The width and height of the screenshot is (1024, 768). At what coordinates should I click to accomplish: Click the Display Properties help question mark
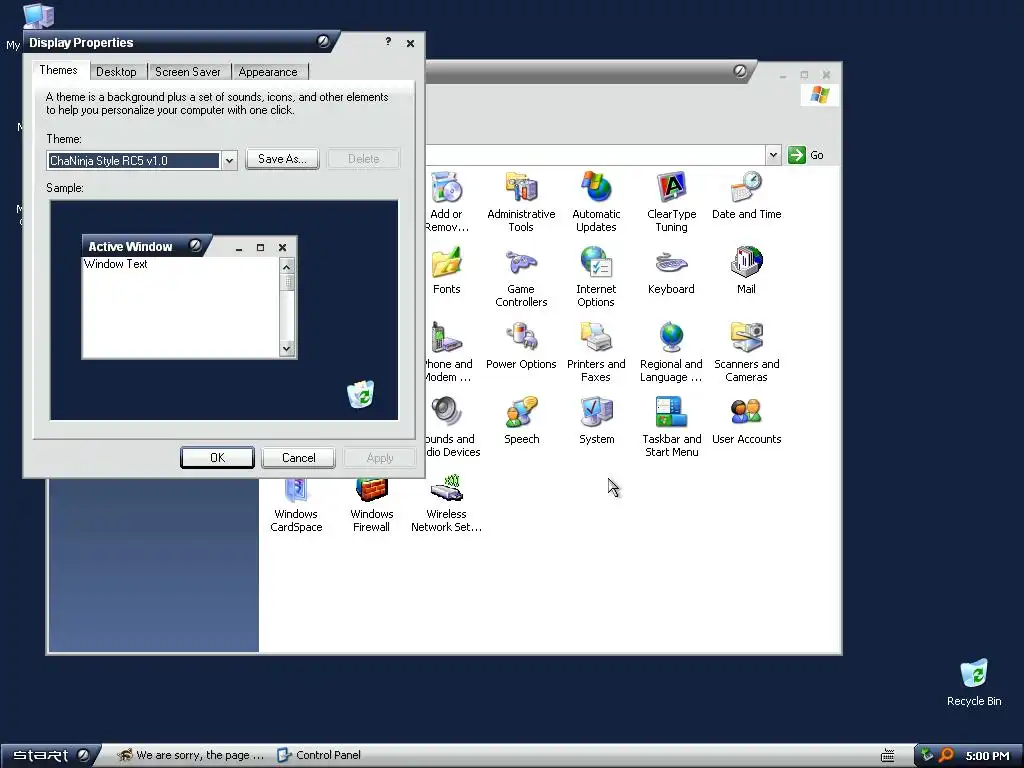pos(388,42)
